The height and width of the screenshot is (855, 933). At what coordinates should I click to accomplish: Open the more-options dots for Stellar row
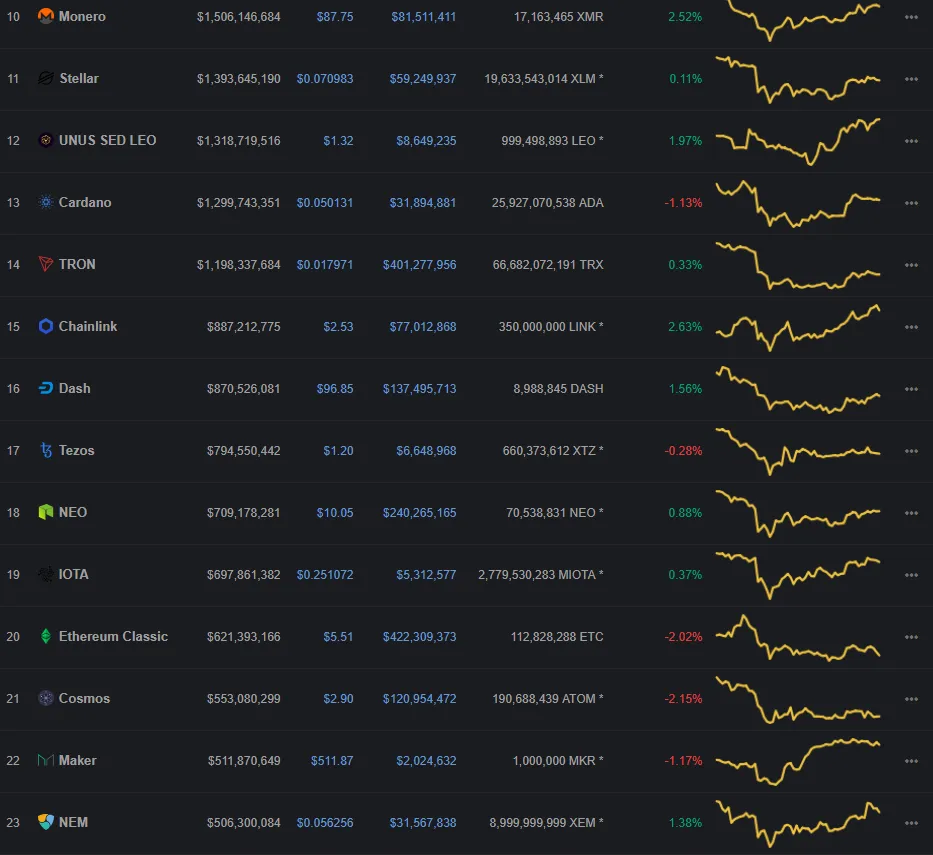pos(911,79)
